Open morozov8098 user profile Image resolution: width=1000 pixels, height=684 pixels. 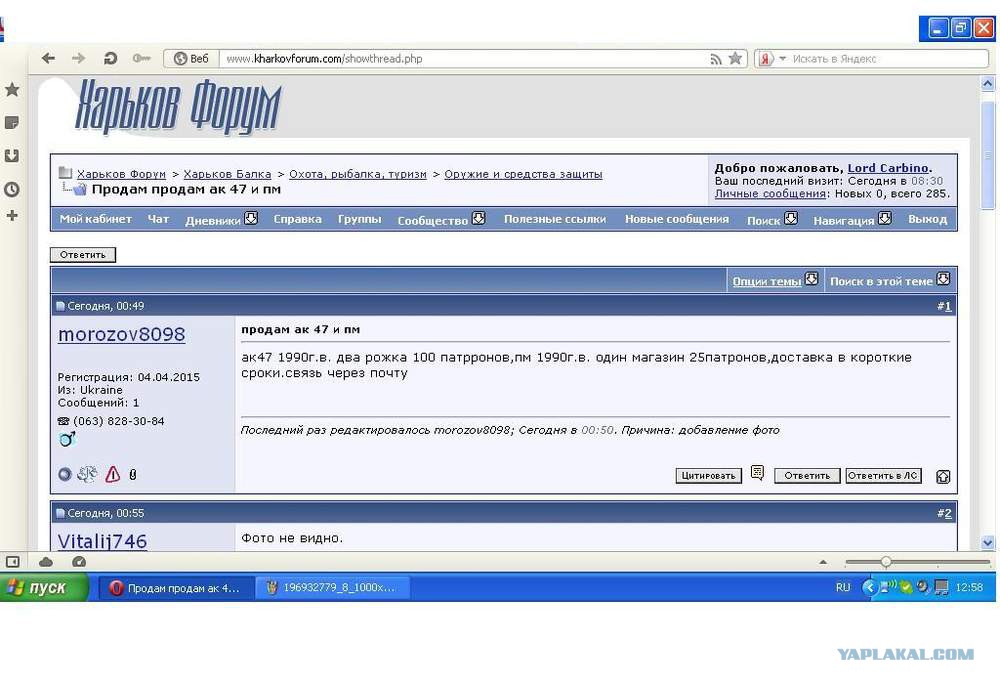tap(121, 335)
